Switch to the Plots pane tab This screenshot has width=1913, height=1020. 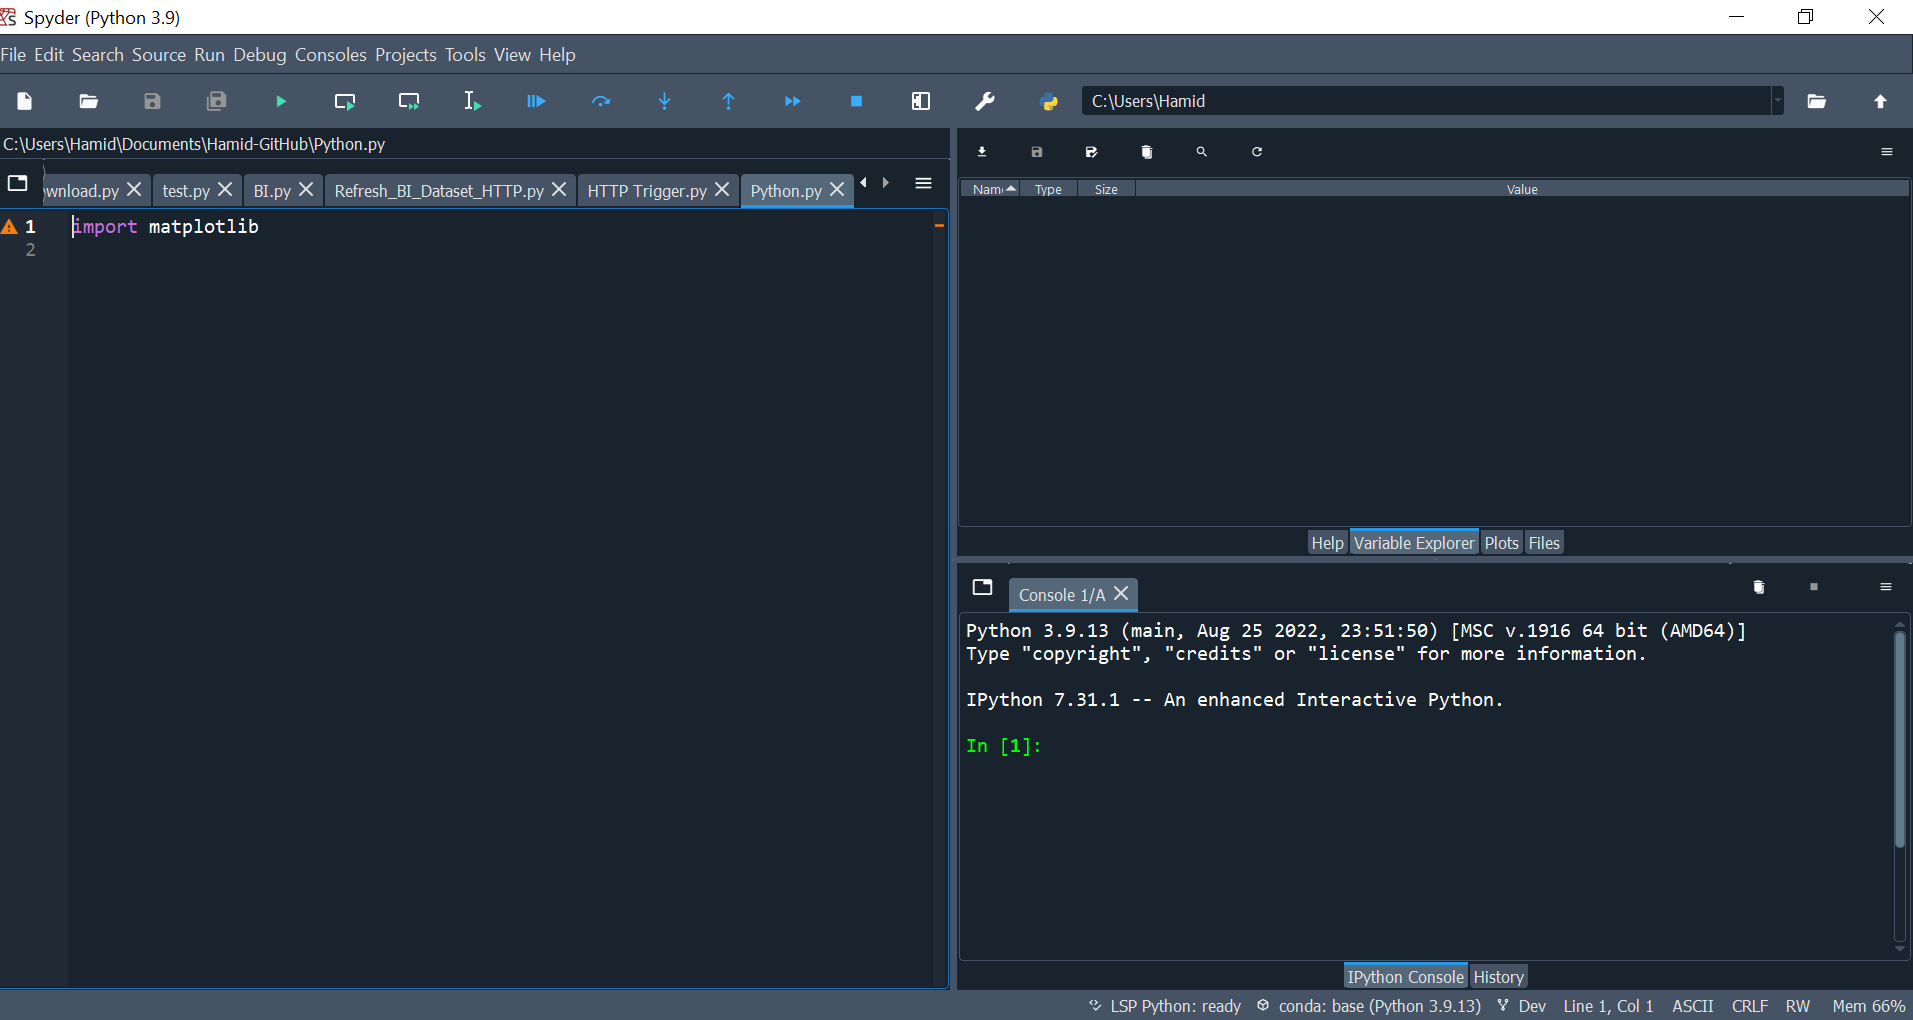click(x=1501, y=543)
